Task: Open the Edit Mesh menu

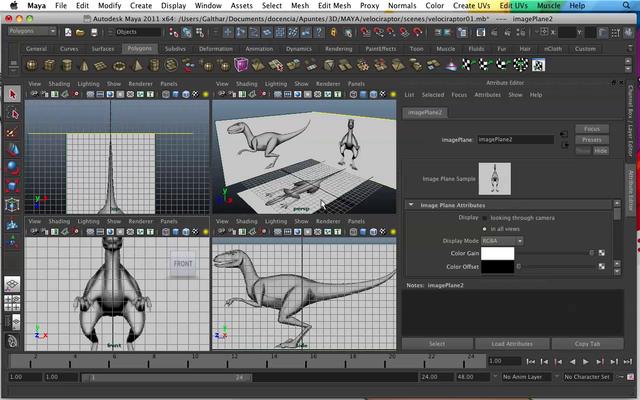Action: coord(334,6)
